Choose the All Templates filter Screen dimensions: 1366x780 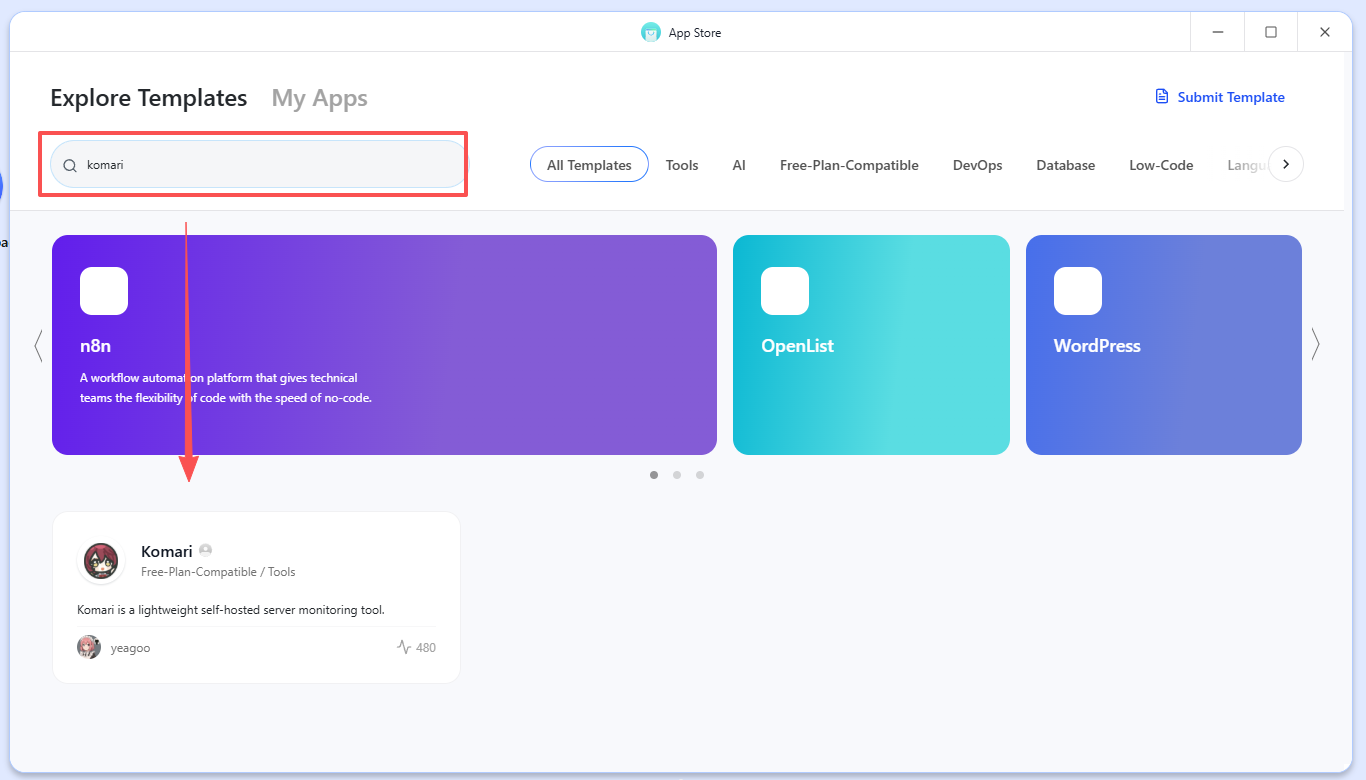pos(589,165)
